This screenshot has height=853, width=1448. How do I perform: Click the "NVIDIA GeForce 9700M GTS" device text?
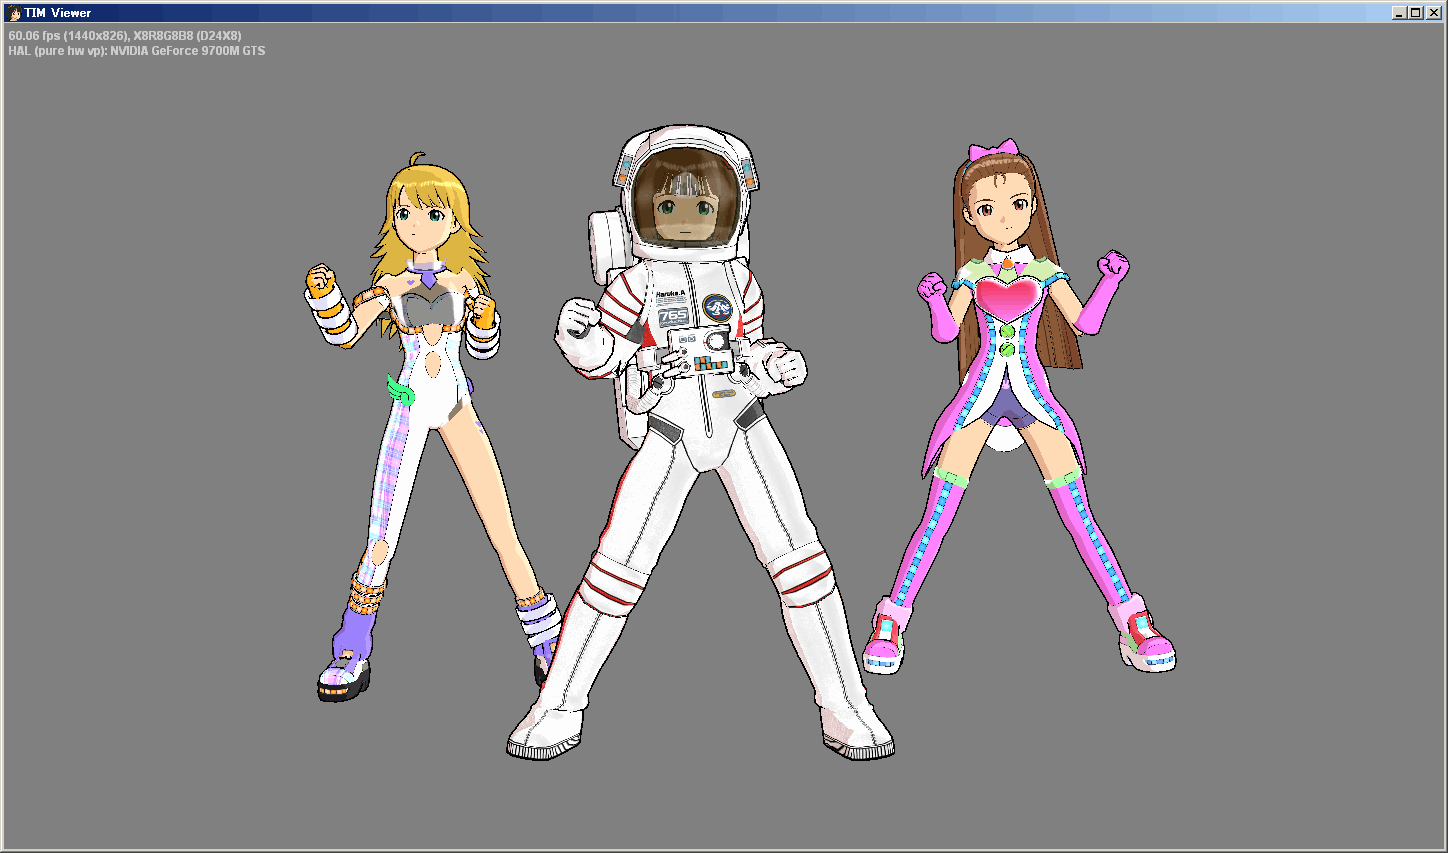[x=188, y=51]
